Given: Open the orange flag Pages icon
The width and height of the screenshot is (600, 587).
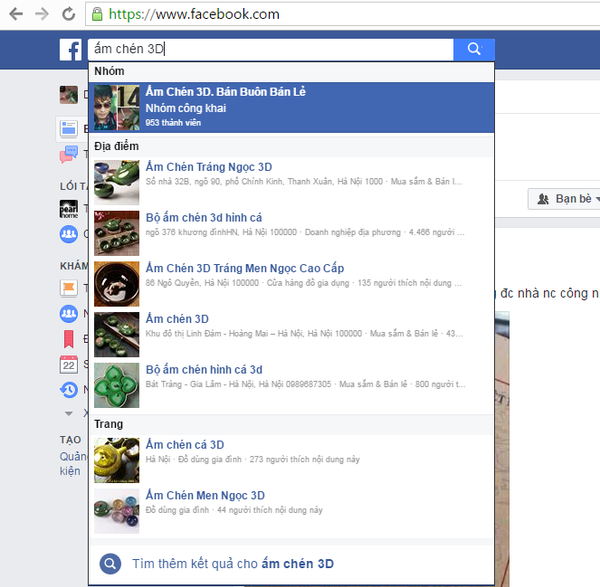Looking at the screenshot, I should tap(68, 288).
